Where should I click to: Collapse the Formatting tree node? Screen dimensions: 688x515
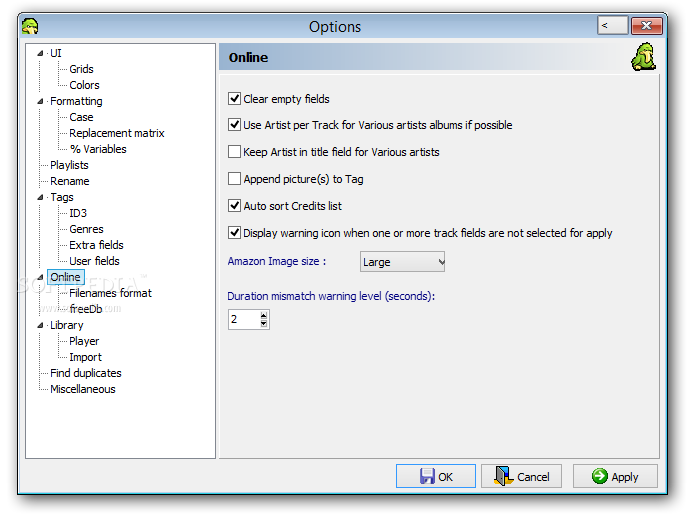point(40,101)
